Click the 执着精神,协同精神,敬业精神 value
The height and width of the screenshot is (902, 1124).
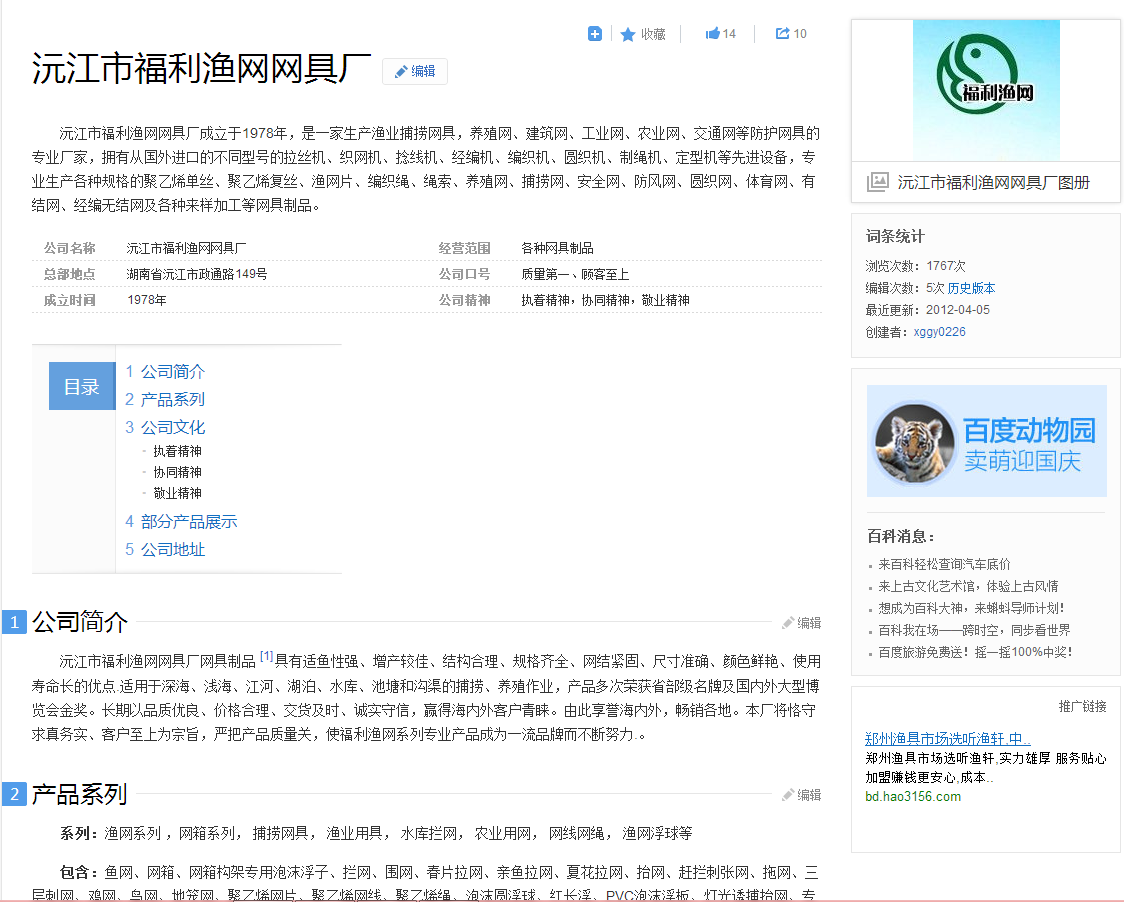coord(605,300)
